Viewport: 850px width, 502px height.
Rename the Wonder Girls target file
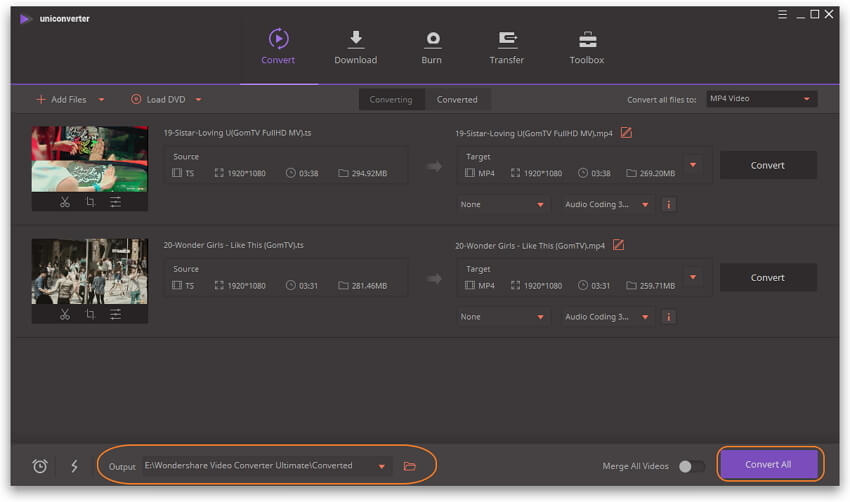pyautogui.click(x=619, y=245)
